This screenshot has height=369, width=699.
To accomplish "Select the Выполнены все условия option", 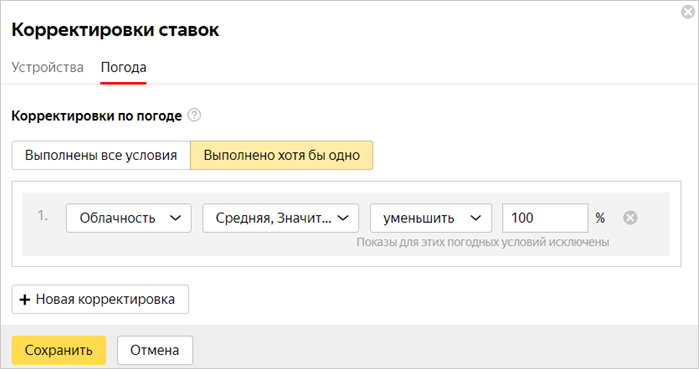I will pyautogui.click(x=101, y=155).
